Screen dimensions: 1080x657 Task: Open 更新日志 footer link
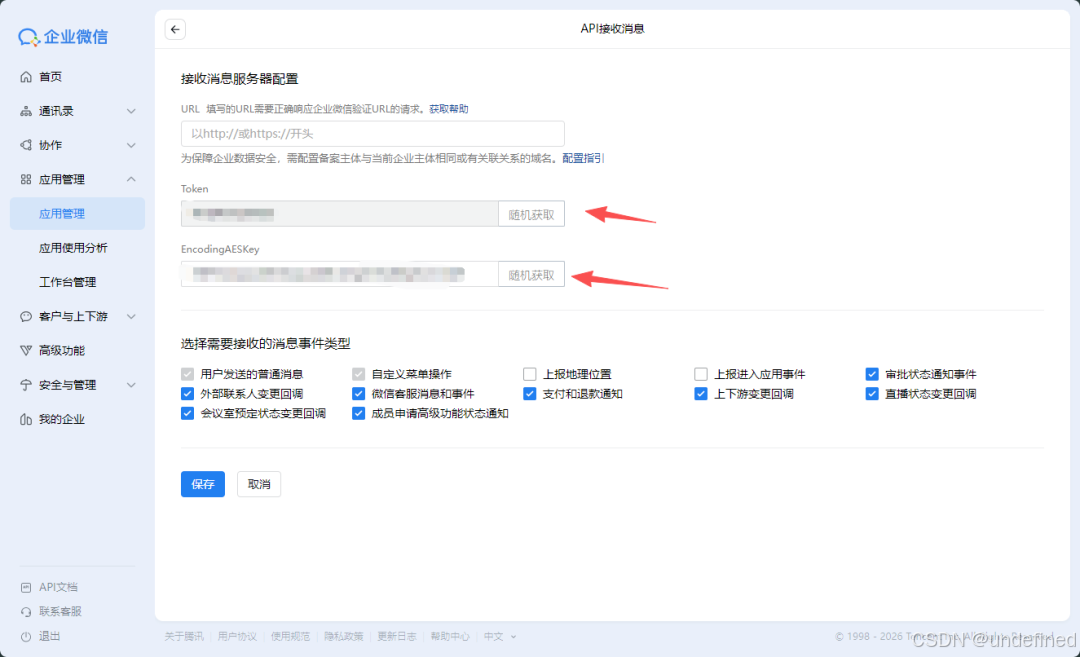coord(397,636)
